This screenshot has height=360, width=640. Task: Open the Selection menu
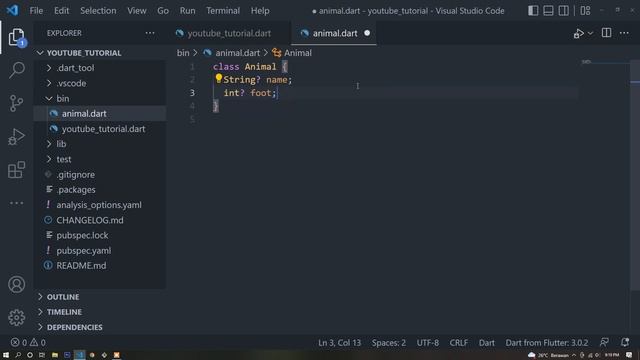98,11
